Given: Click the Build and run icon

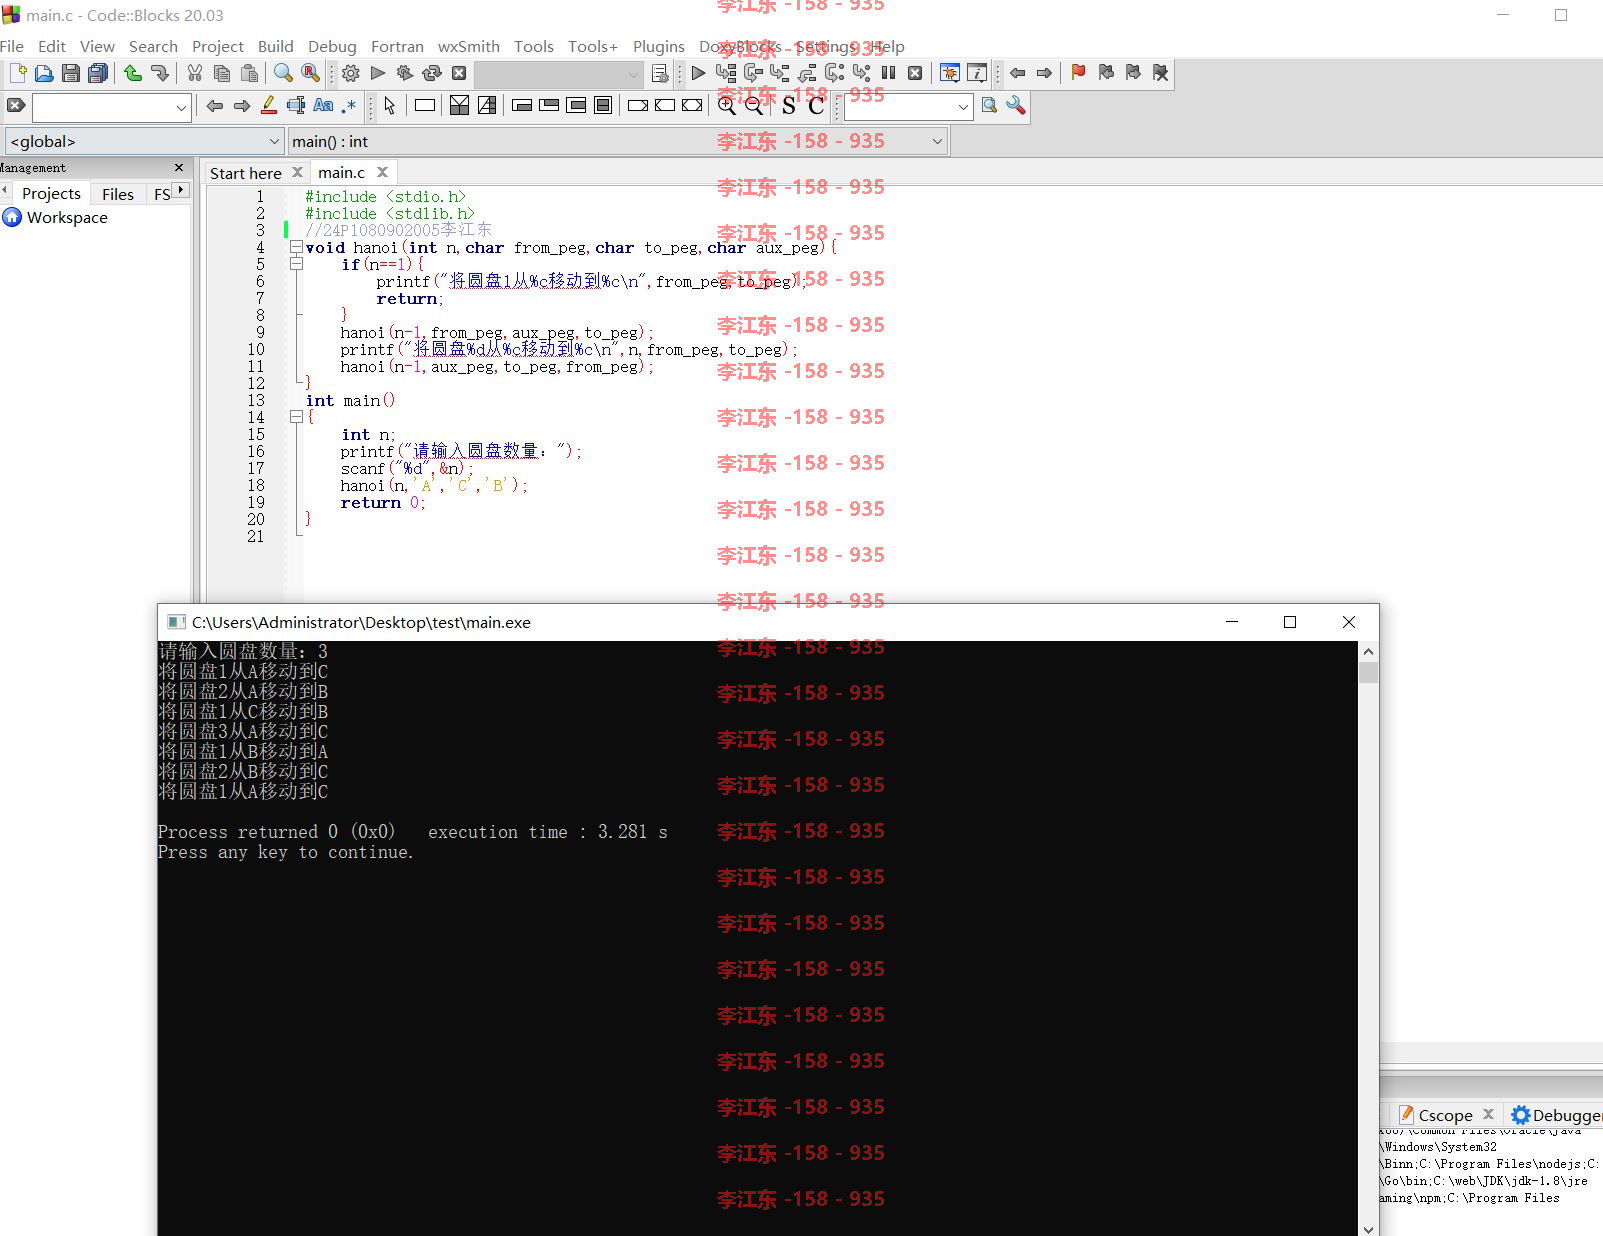Looking at the screenshot, I should pyautogui.click(x=405, y=73).
